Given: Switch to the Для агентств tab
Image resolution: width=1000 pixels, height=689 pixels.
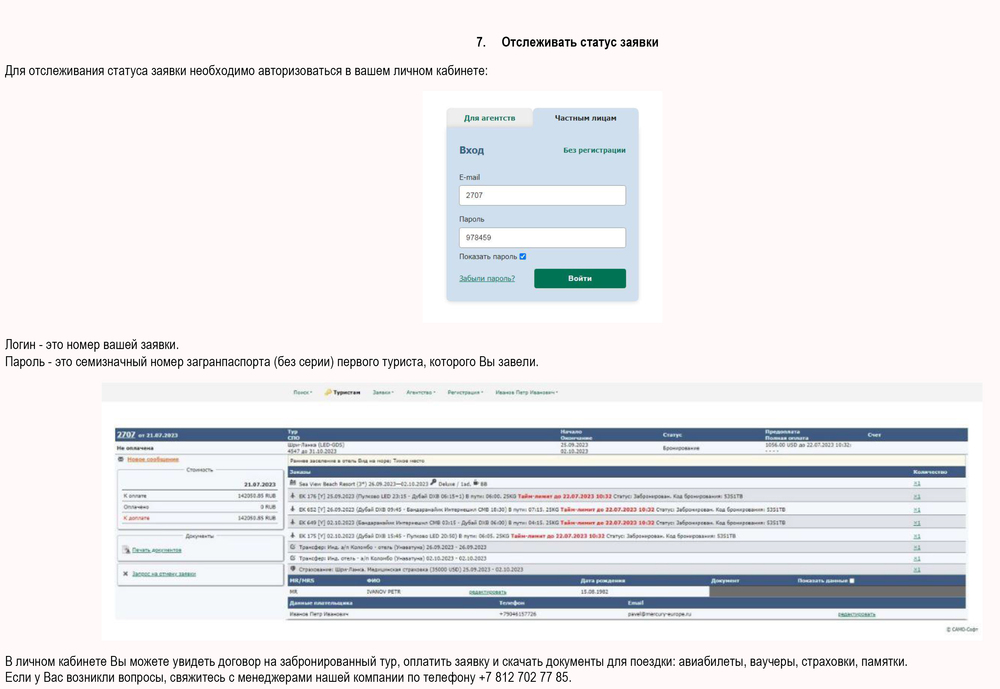Looking at the screenshot, I should (489, 118).
